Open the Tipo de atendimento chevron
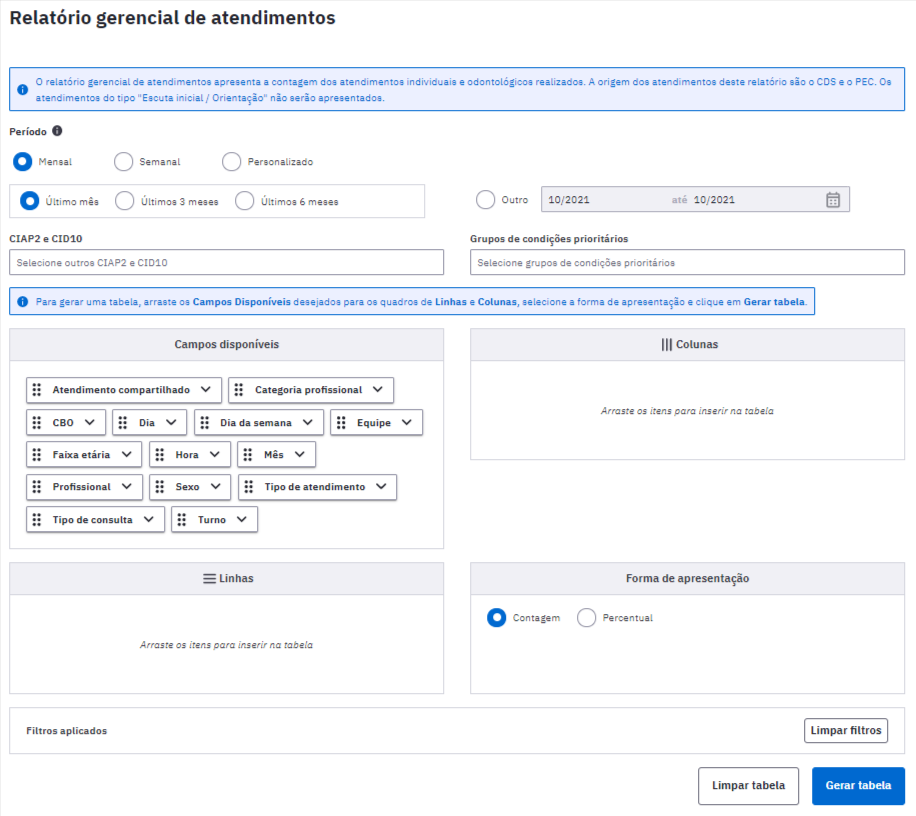This screenshot has height=816, width=916. tap(381, 487)
